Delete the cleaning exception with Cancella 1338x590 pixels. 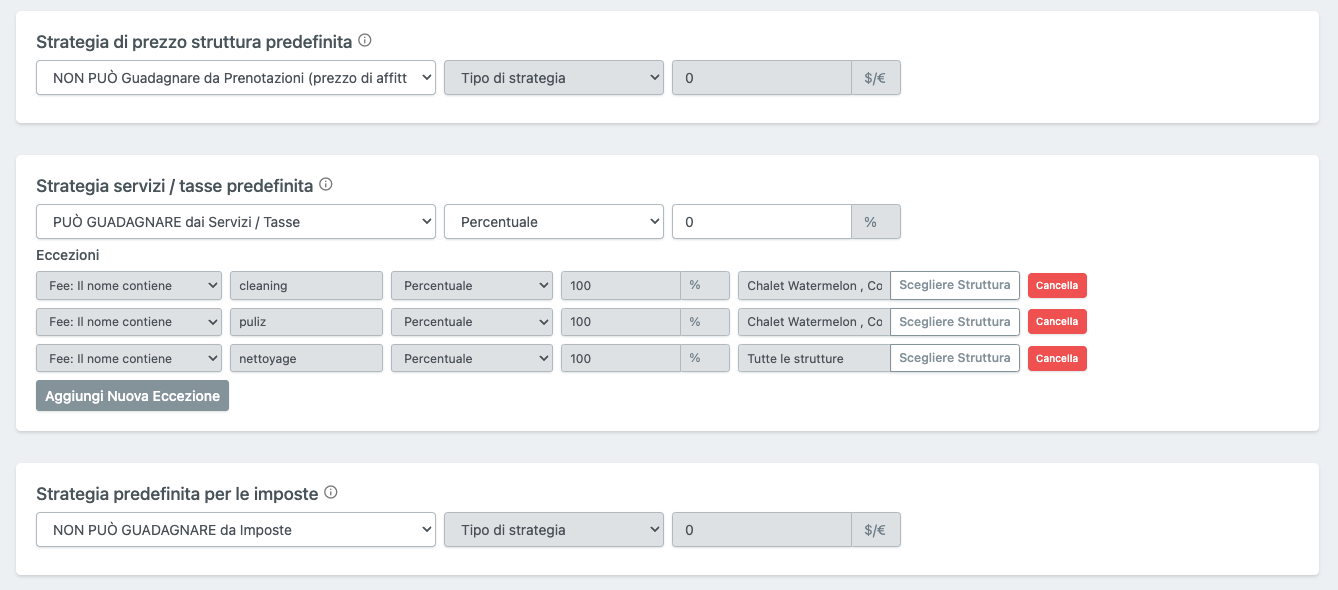click(x=1057, y=286)
